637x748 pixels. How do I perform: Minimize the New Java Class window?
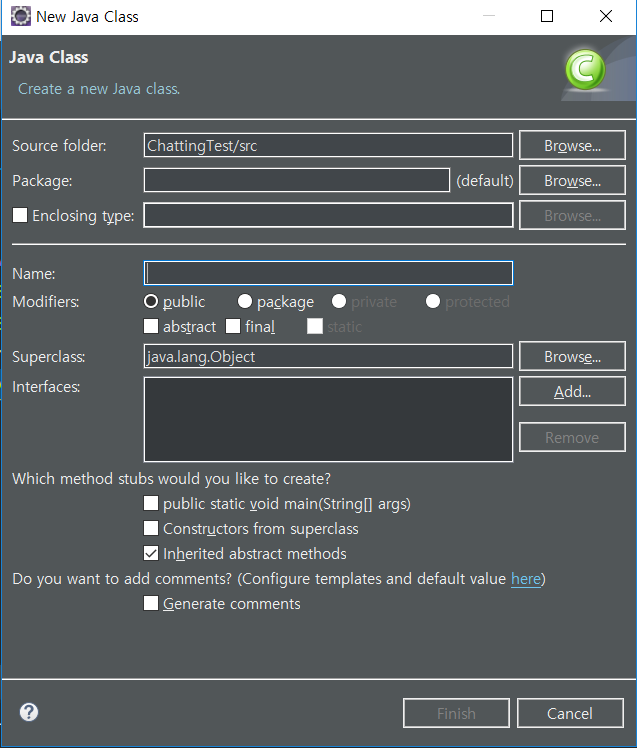[489, 16]
